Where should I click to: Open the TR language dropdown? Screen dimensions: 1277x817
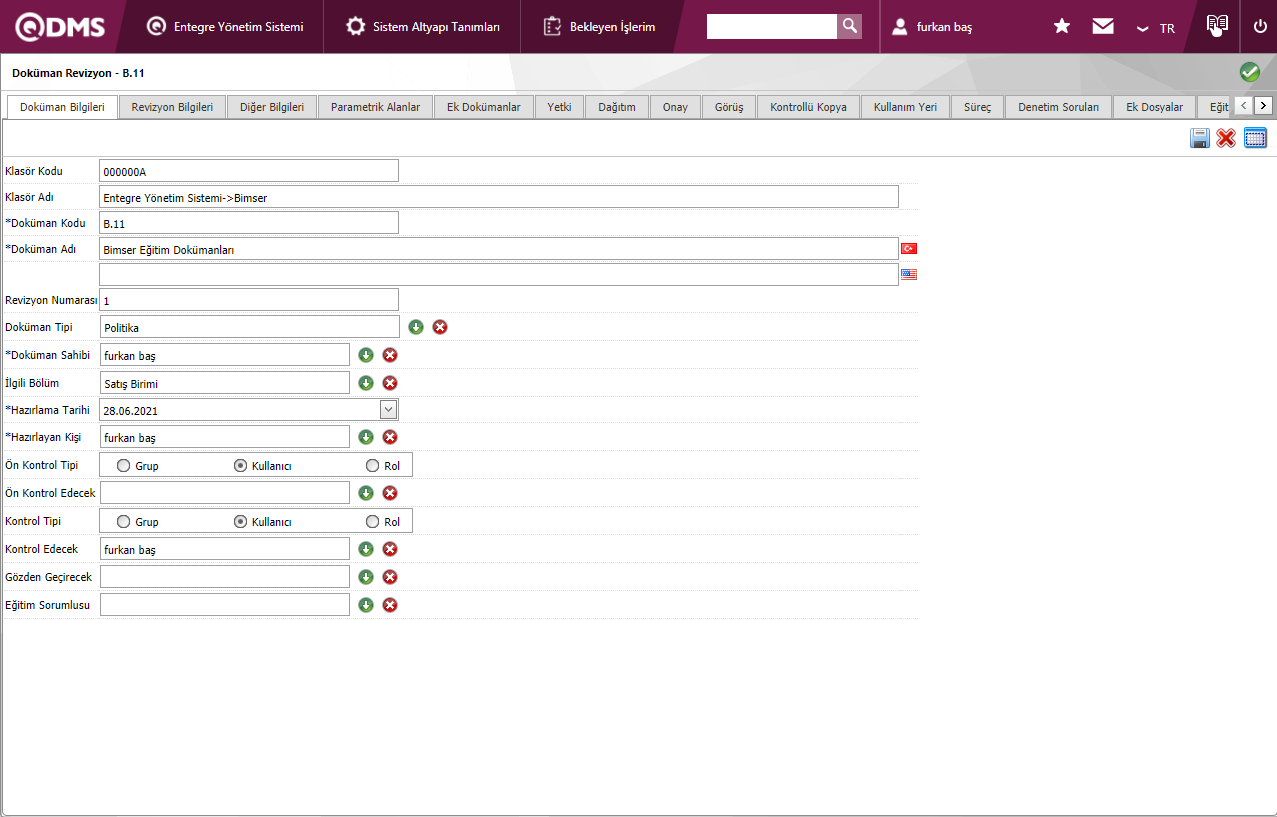[1155, 28]
